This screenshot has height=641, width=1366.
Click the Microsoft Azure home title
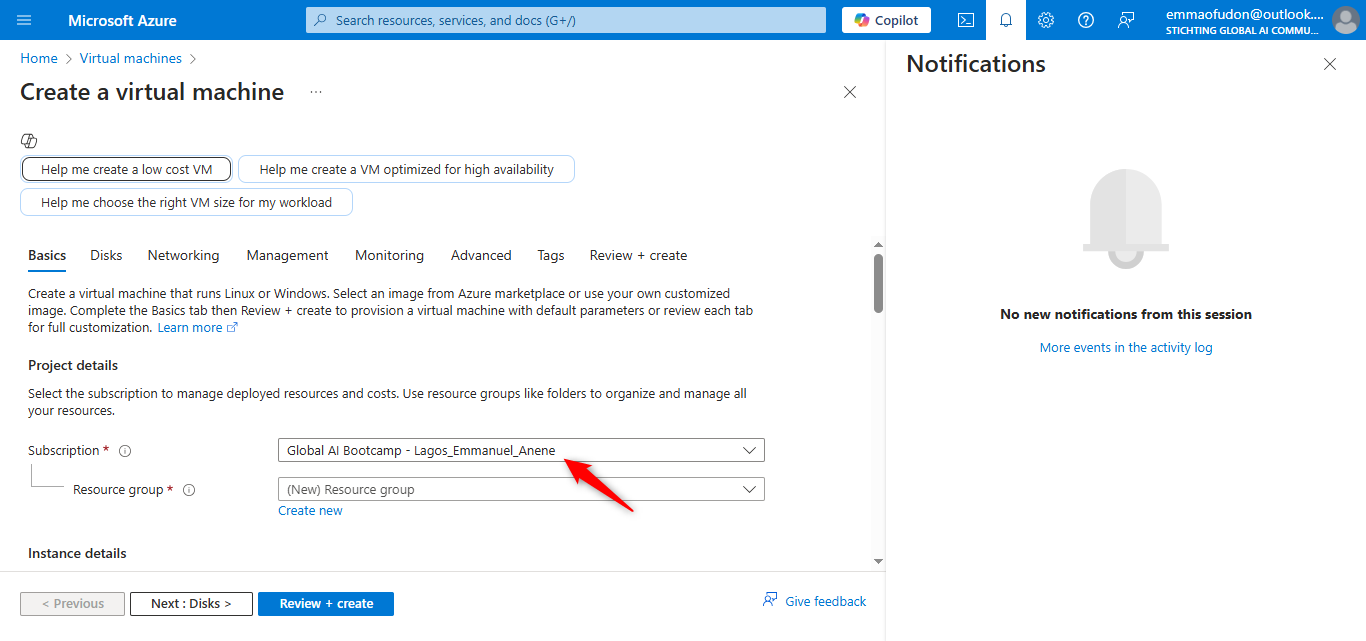(122, 20)
